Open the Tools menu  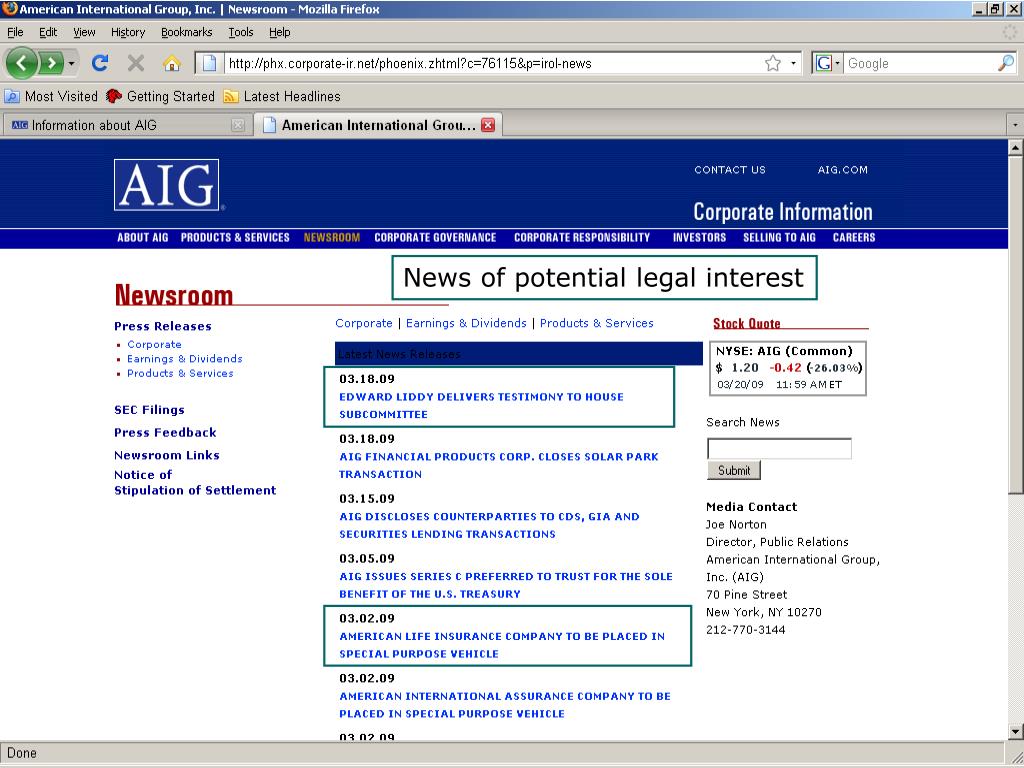pos(240,32)
